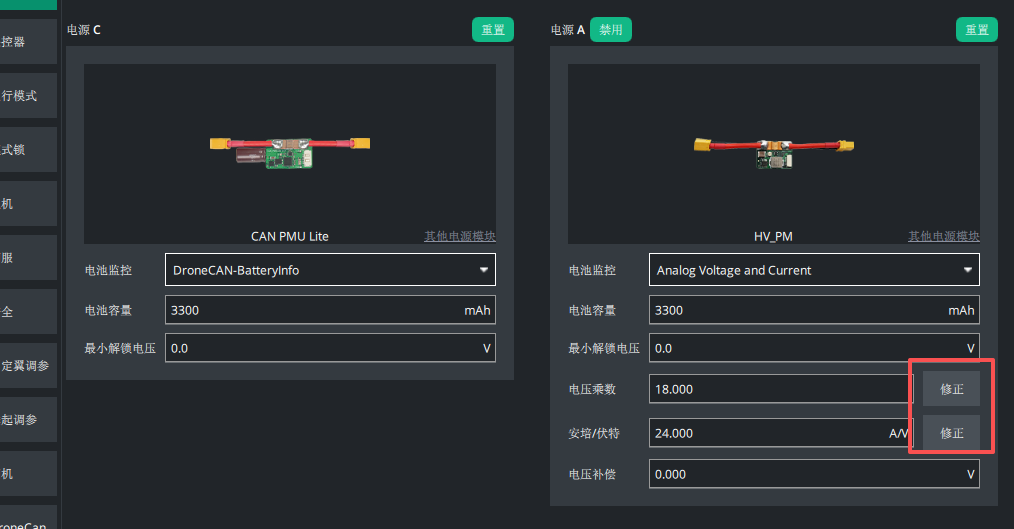The width and height of the screenshot is (1014, 529).
Task: Open 电池监控 dropdown showing DroneCAN-BatteryInfo
Action: click(x=330, y=270)
